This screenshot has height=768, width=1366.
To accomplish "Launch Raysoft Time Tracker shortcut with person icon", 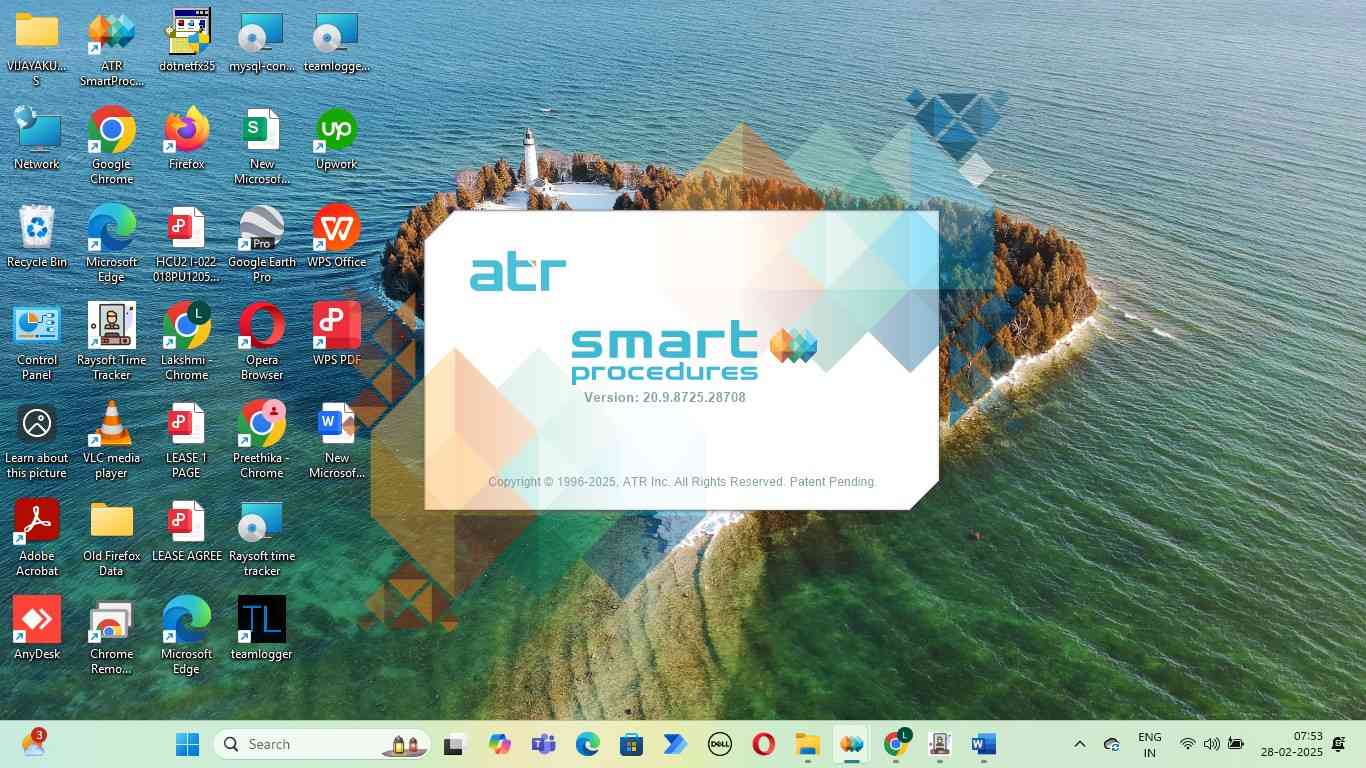I will click(111, 342).
